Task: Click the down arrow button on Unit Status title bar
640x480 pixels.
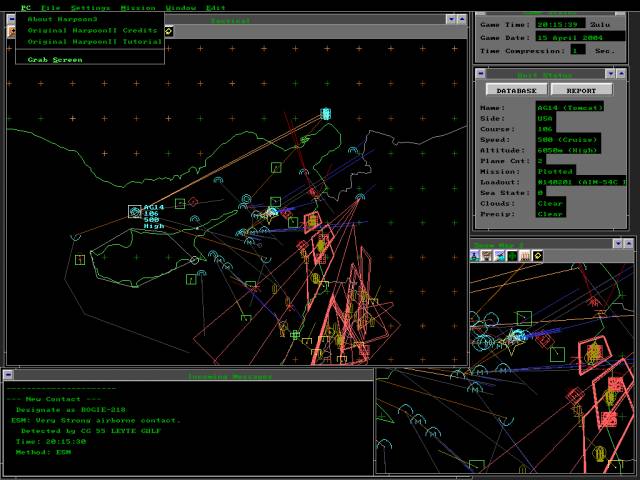Action: coord(610,73)
